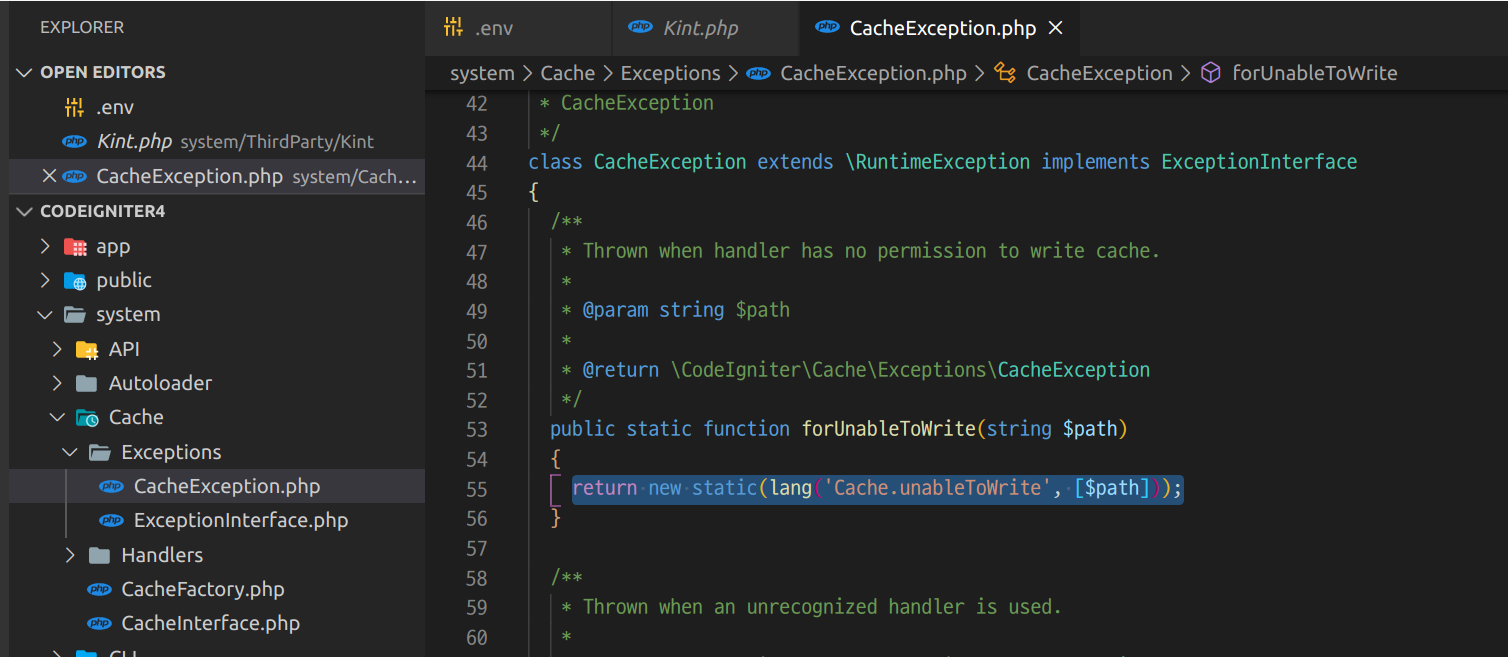Image resolution: width=1508 pixels, height=657 pixels.
Task: Expand the public folder
Action: [x=45, y=280]
